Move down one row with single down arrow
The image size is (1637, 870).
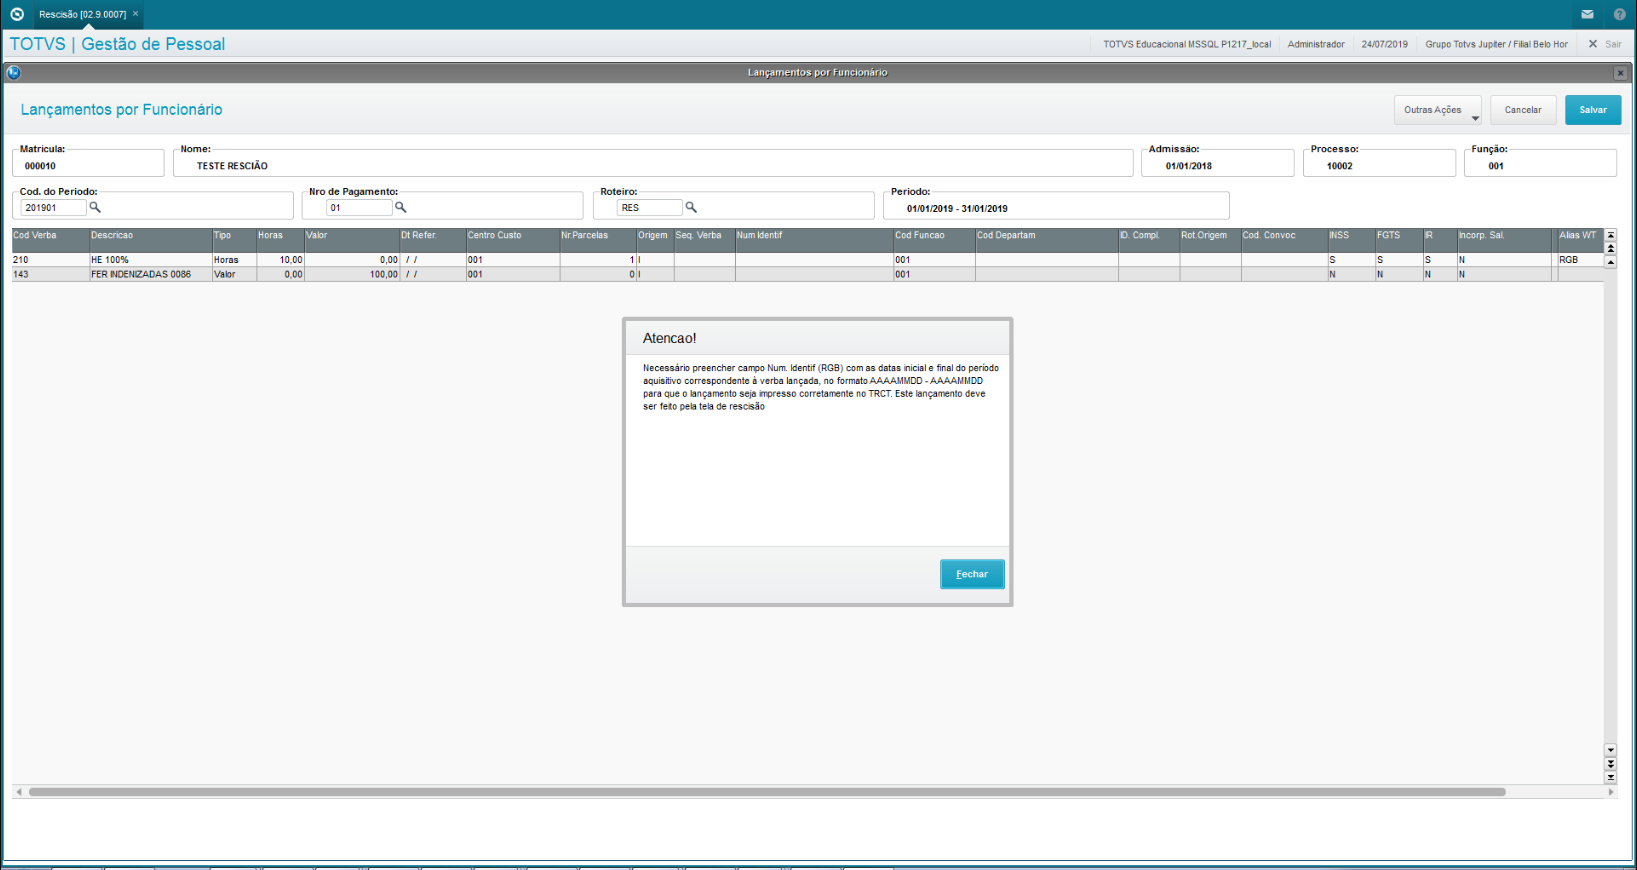pos(1610,750)
